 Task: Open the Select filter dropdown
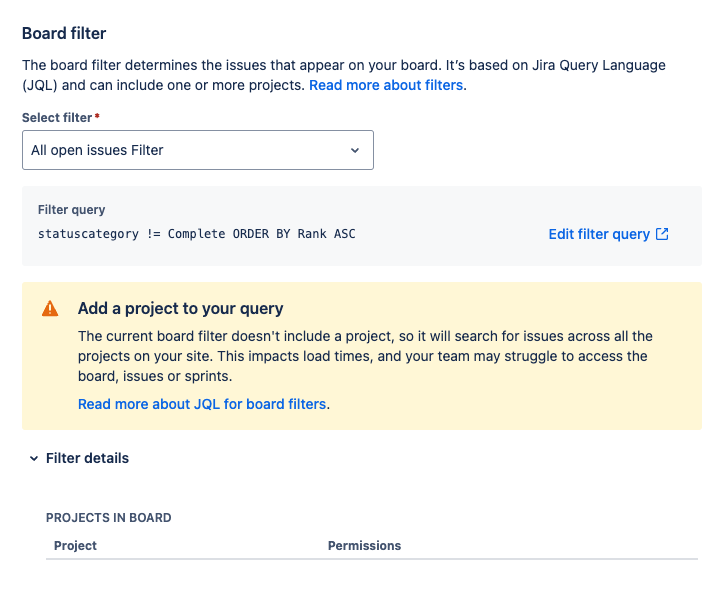(197, 150)
